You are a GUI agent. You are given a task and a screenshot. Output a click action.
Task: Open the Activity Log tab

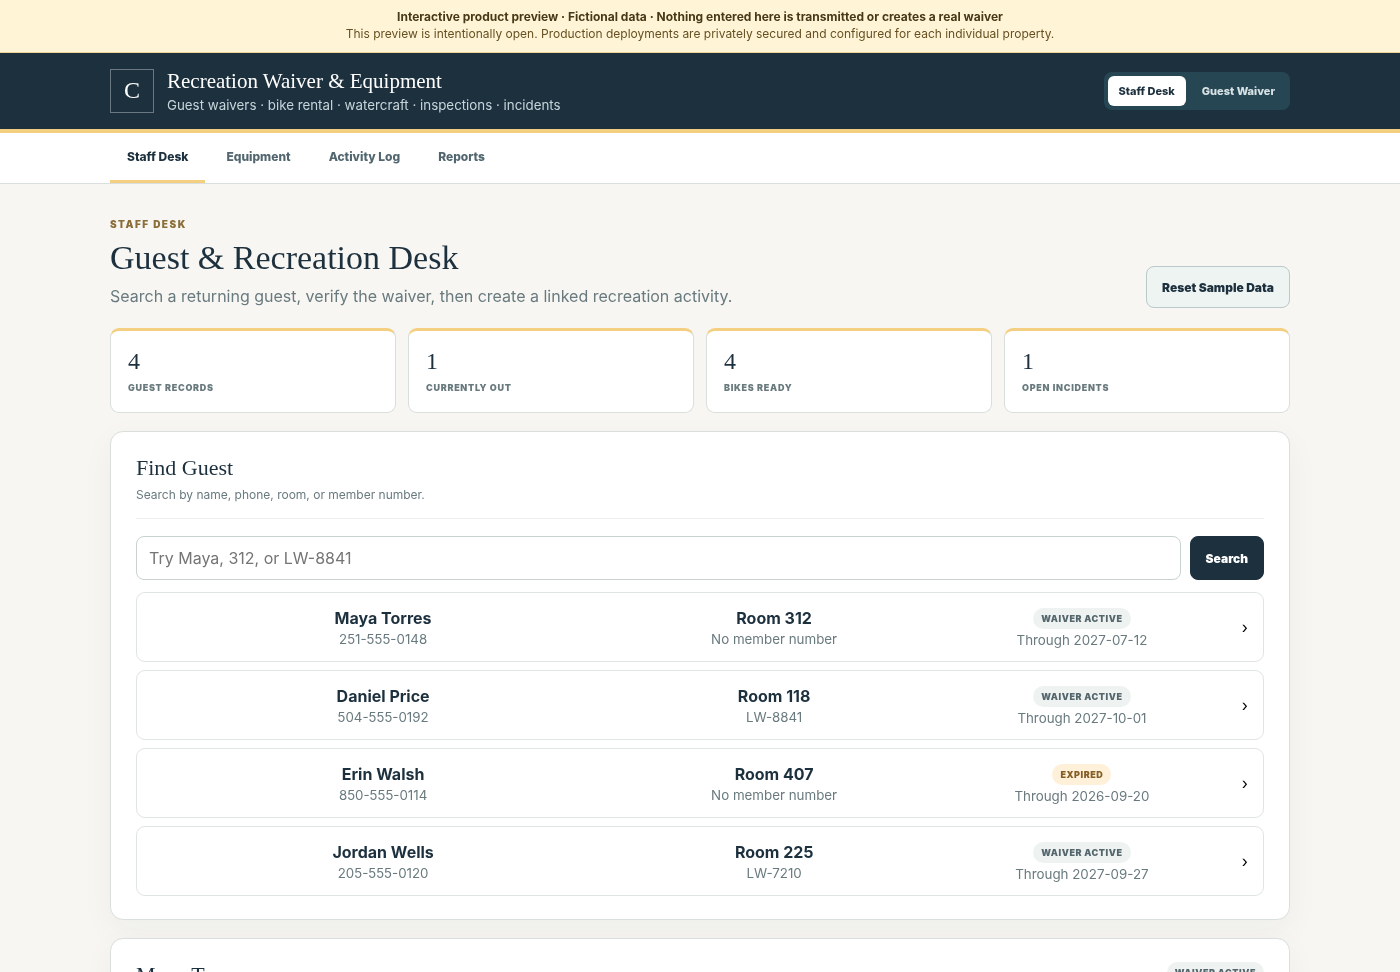(x=364, y=157)
